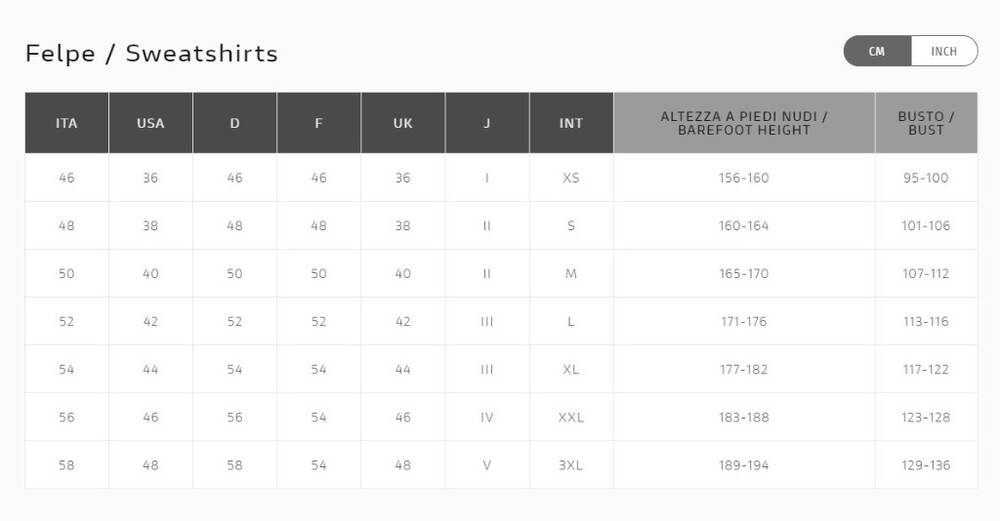Click the ITA column header

(x=66, y=123)
